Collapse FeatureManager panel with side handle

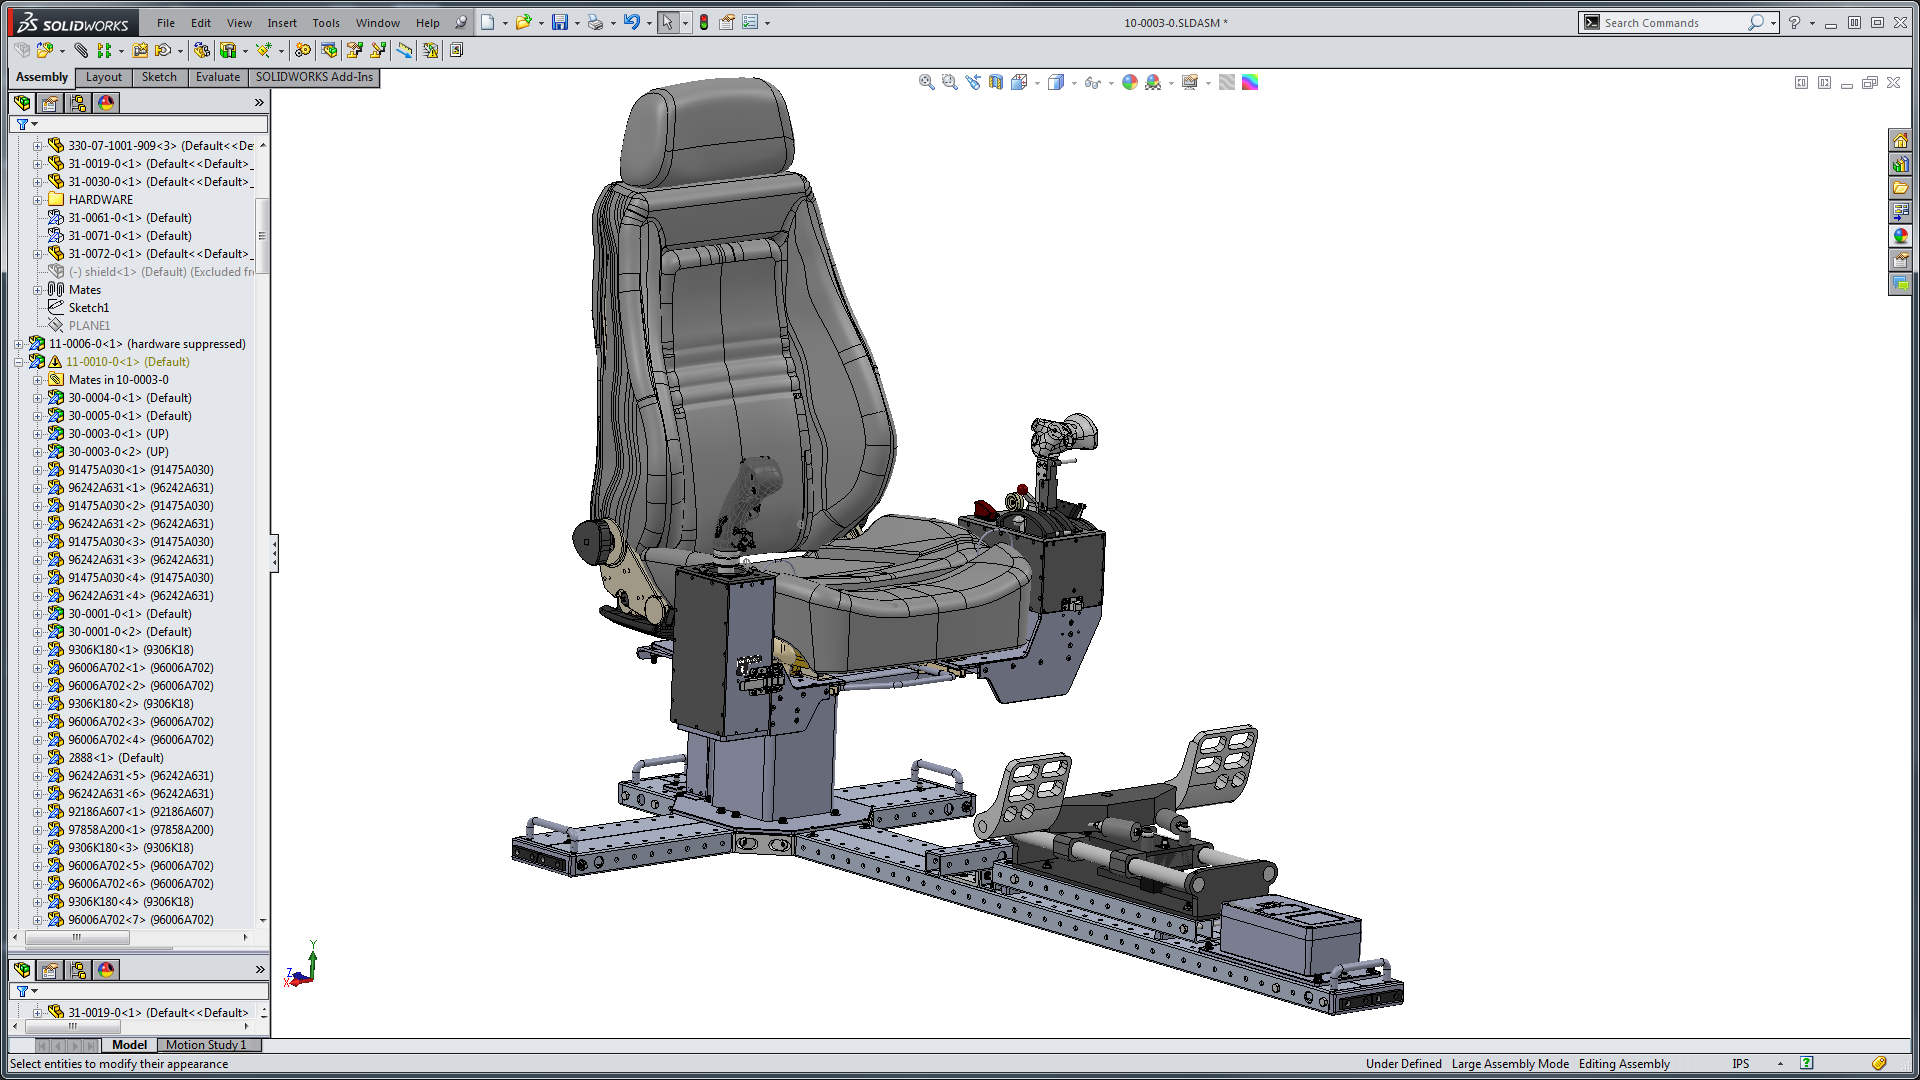[274, 553]
